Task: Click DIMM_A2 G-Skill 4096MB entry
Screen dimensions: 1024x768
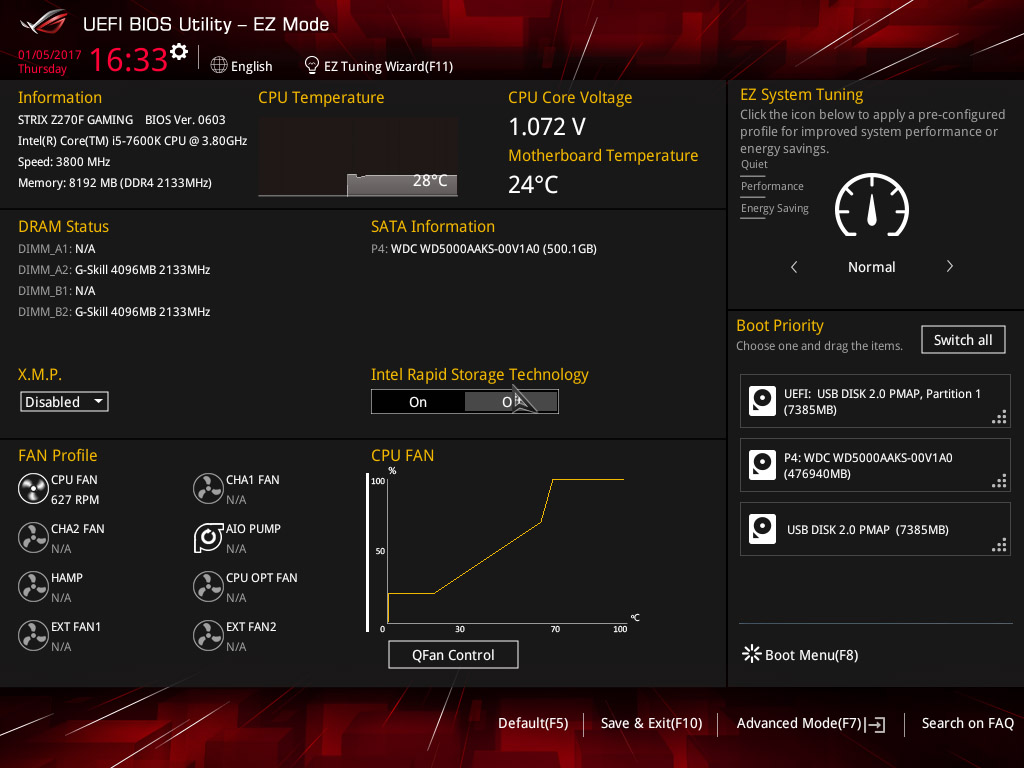Action: [x=114, y=270]
